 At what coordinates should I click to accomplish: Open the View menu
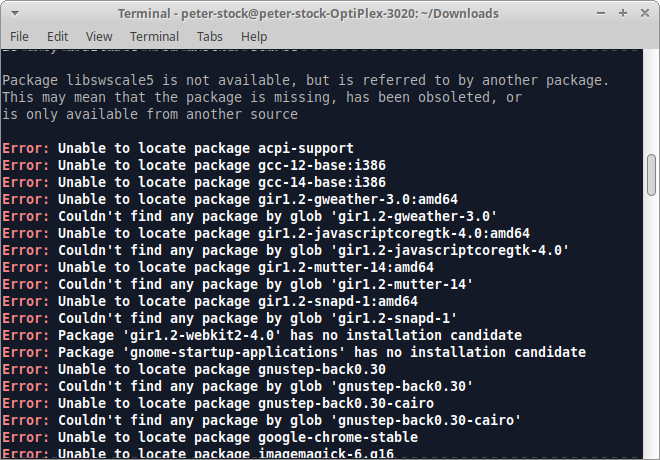point(99,37)
